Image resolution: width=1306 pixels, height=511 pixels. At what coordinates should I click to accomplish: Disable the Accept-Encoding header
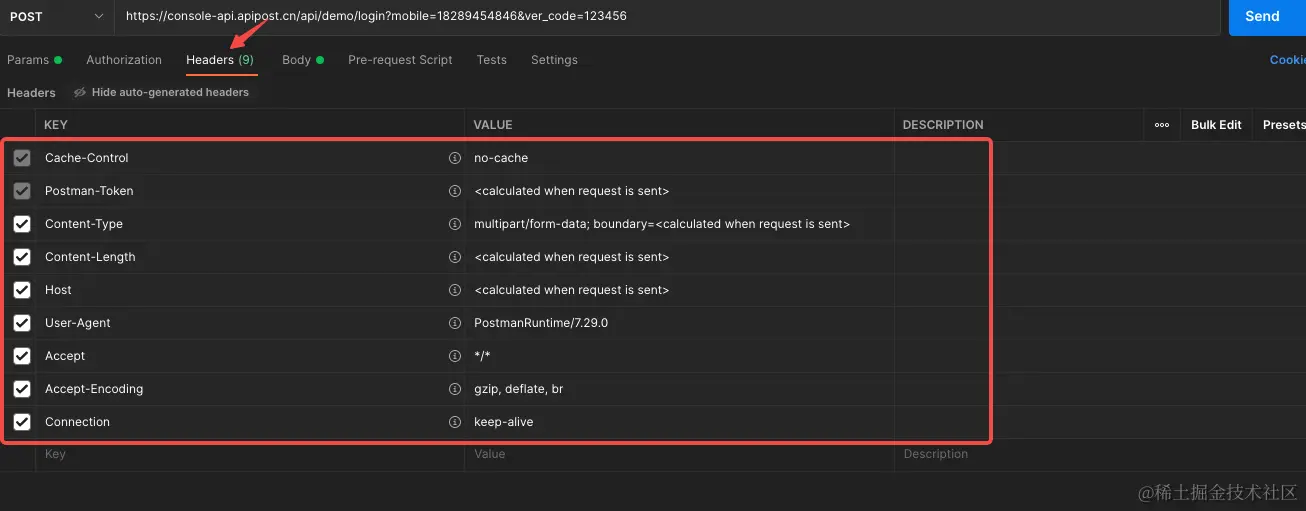22,389
